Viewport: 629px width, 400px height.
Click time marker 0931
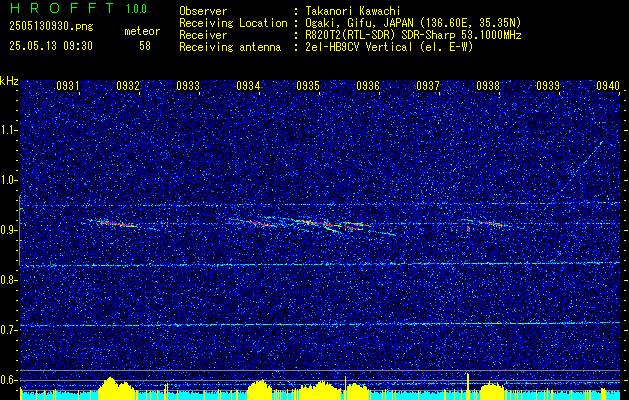coord(67,85)
